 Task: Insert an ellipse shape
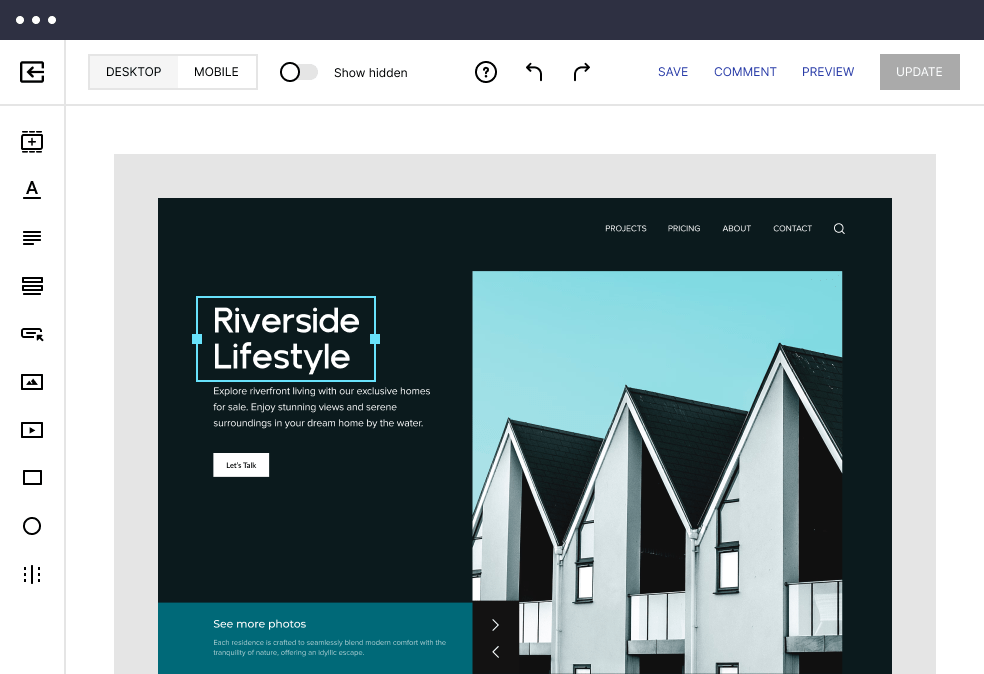click(32, 525)
